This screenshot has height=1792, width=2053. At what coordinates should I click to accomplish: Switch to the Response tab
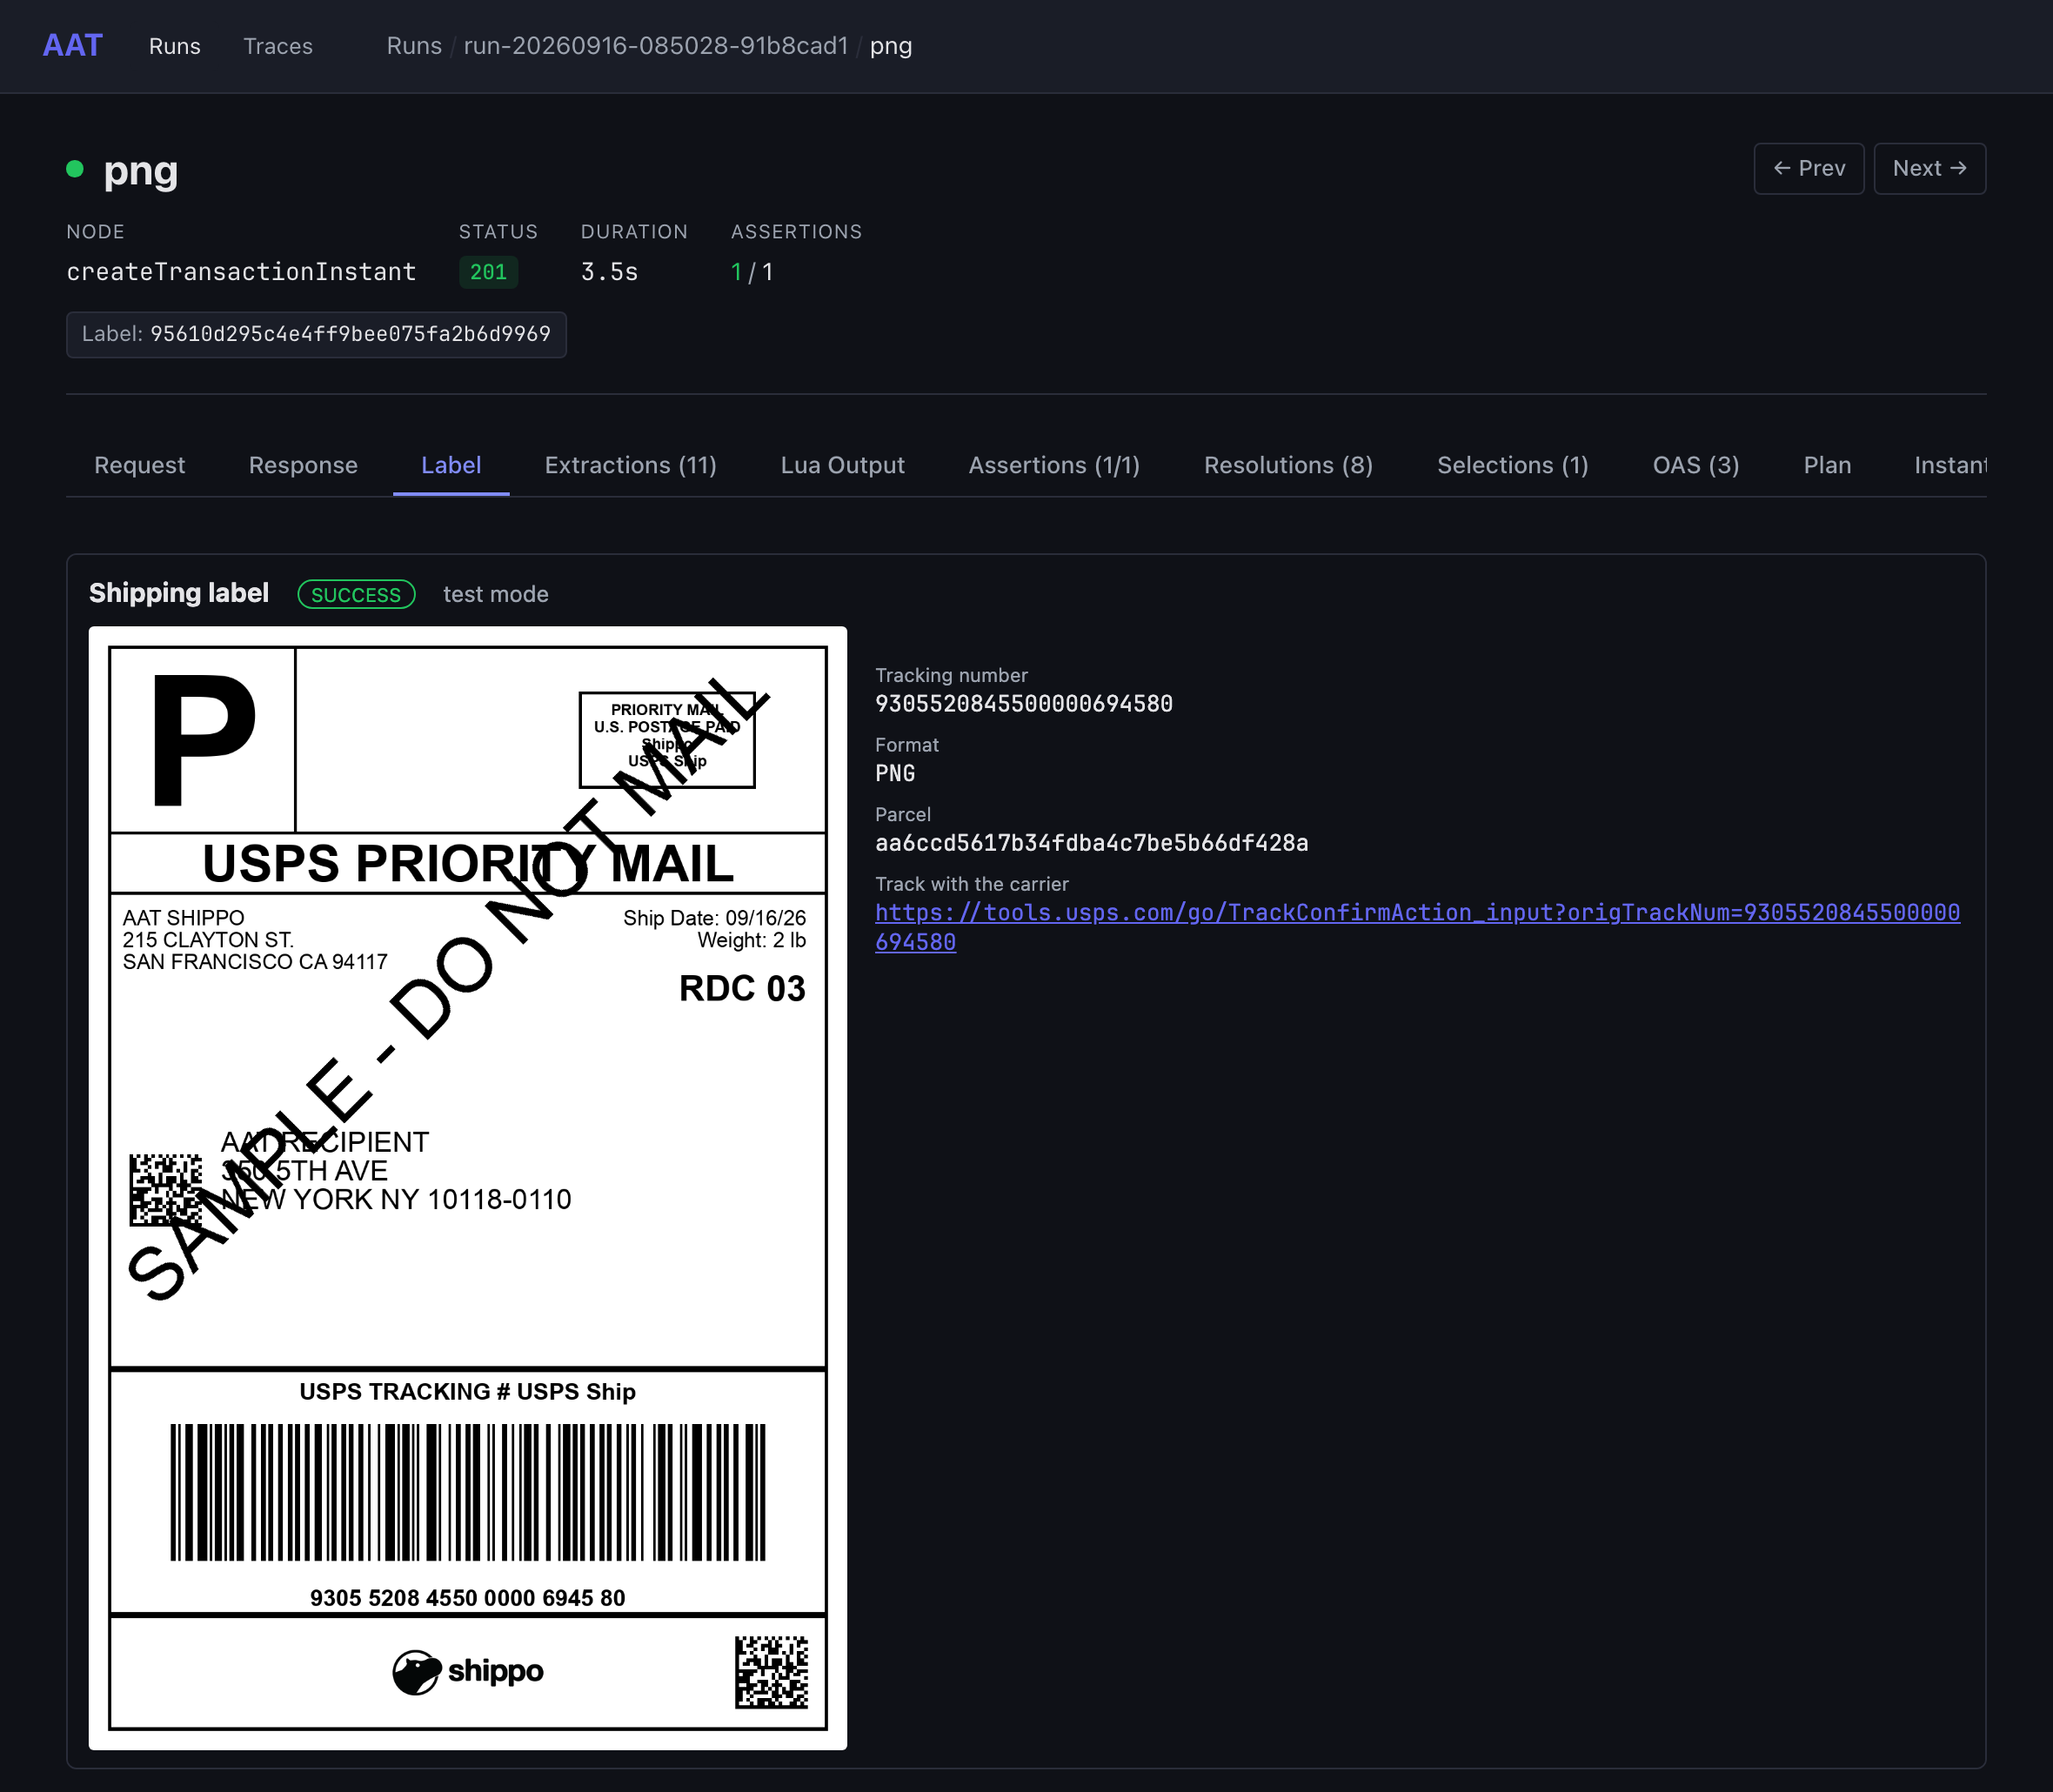pyautogui.click(x=303, y=465)
